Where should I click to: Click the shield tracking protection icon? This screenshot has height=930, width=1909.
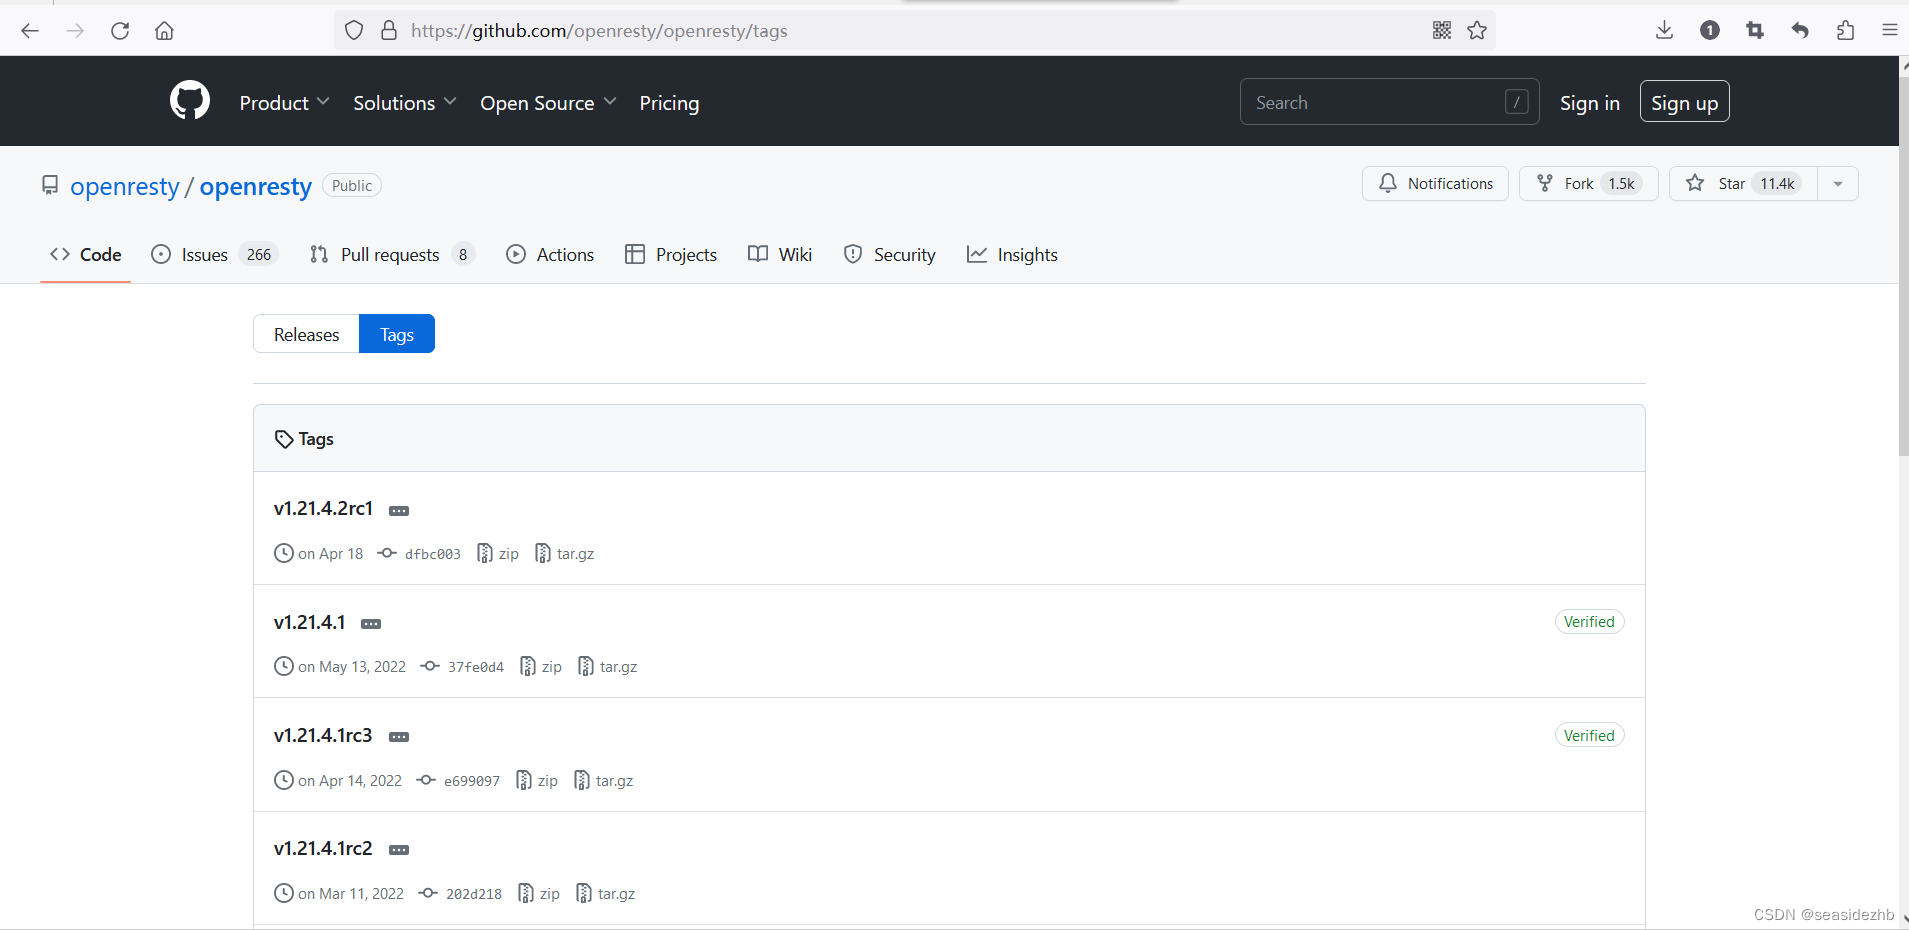[x=354, y=31]
